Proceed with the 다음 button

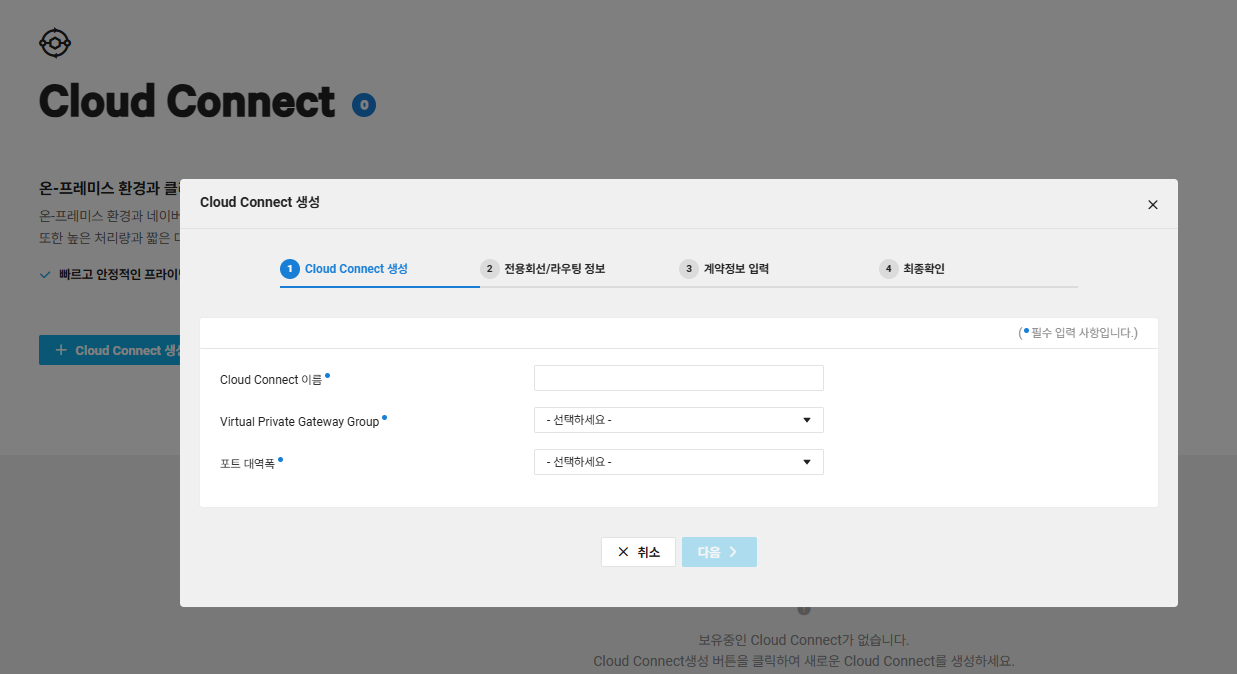tap(719, 552)
